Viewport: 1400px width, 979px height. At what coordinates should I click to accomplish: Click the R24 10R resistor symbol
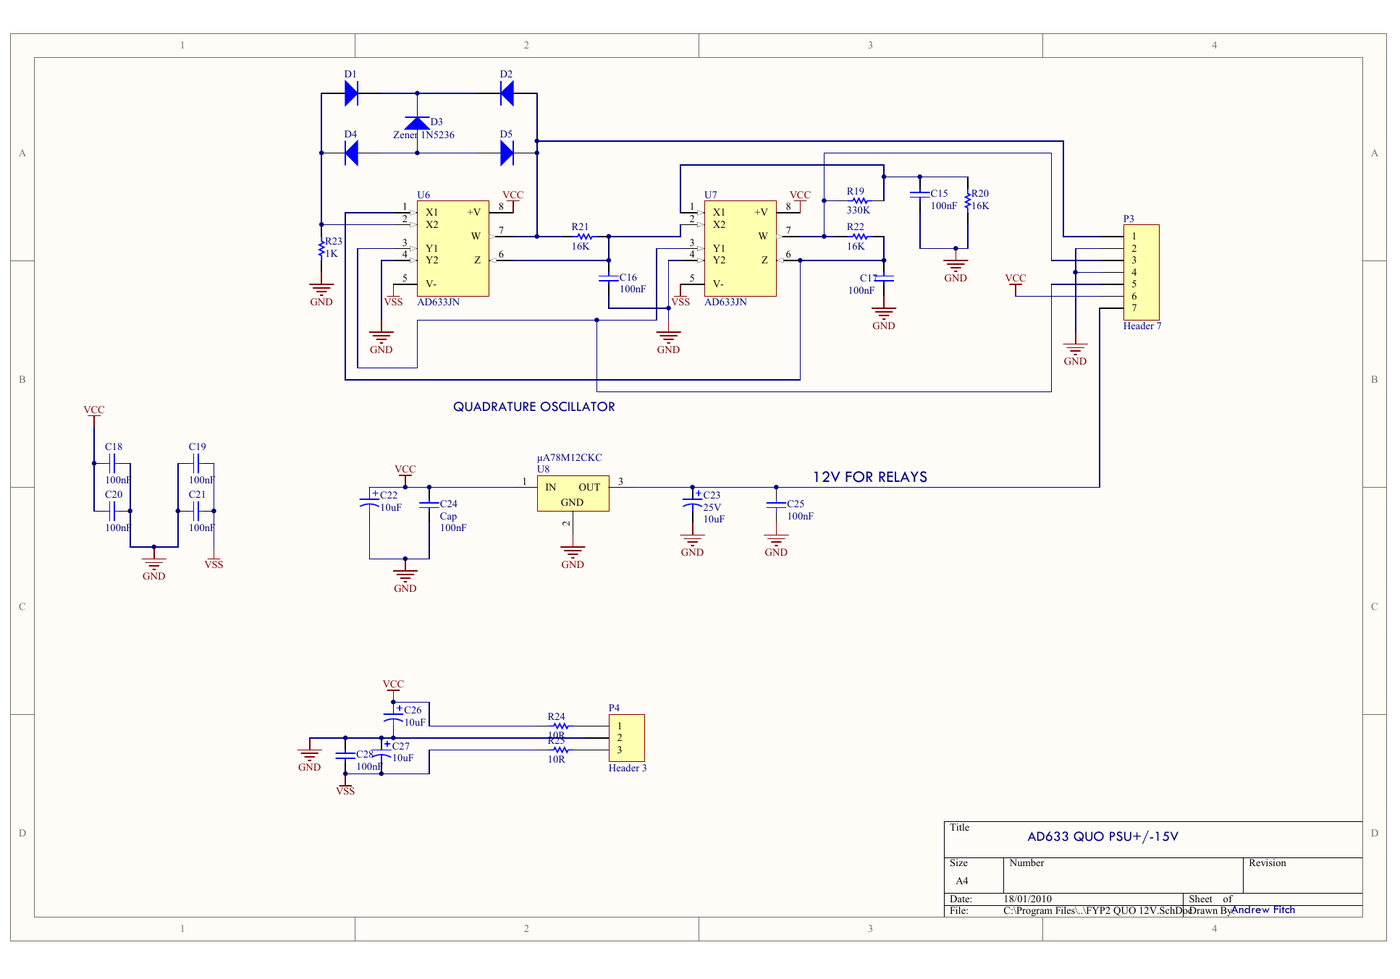[560, 726]
